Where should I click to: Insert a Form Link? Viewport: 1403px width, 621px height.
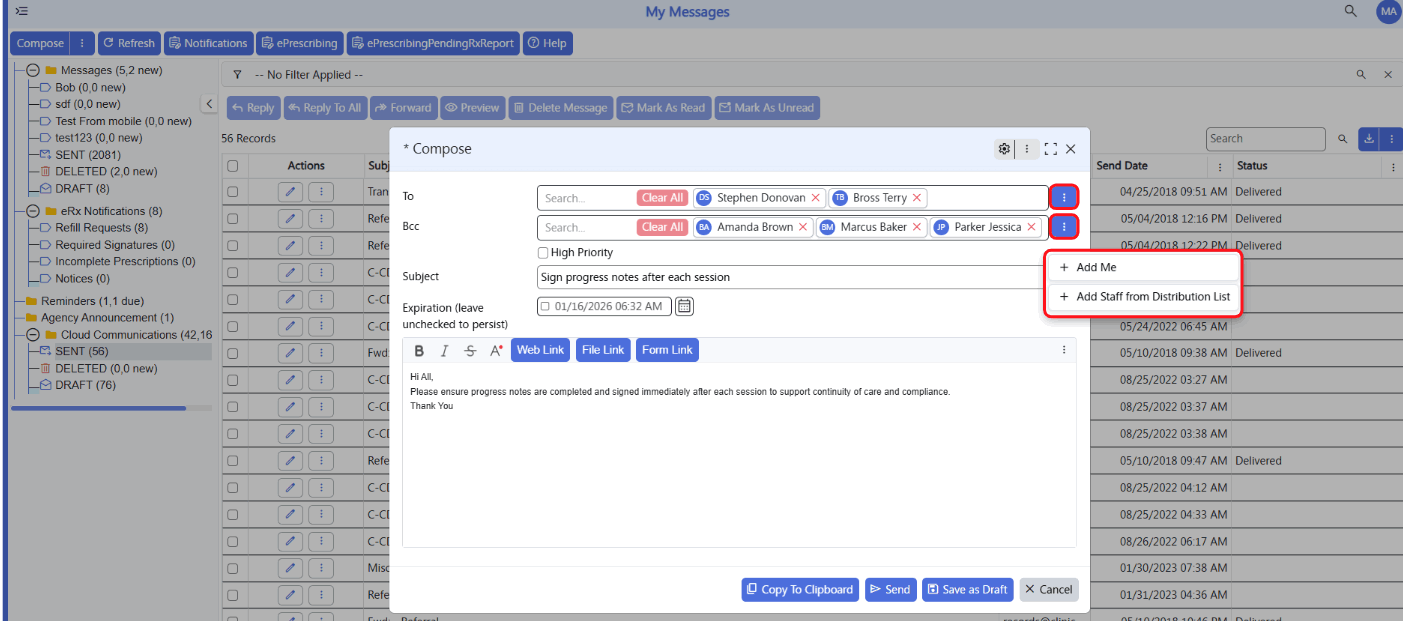667,350
